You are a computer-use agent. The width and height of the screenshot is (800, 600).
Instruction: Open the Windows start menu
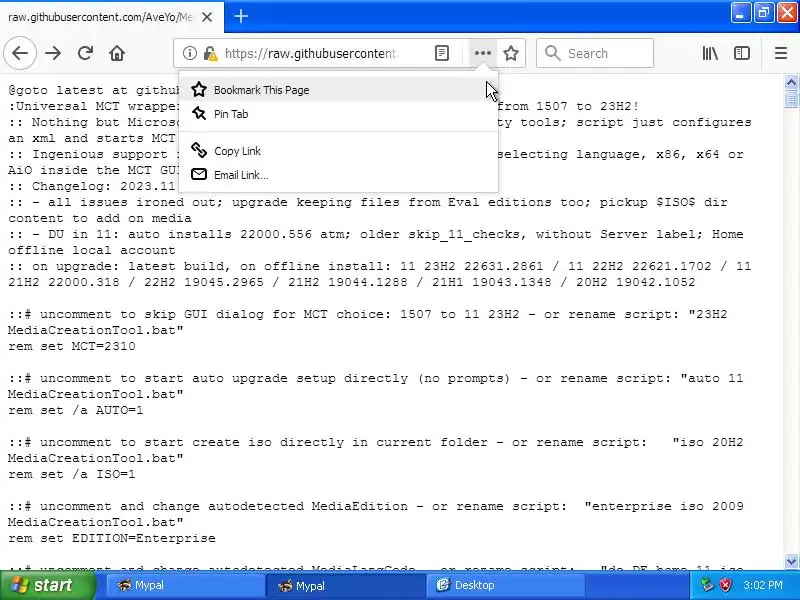[47, 585]
